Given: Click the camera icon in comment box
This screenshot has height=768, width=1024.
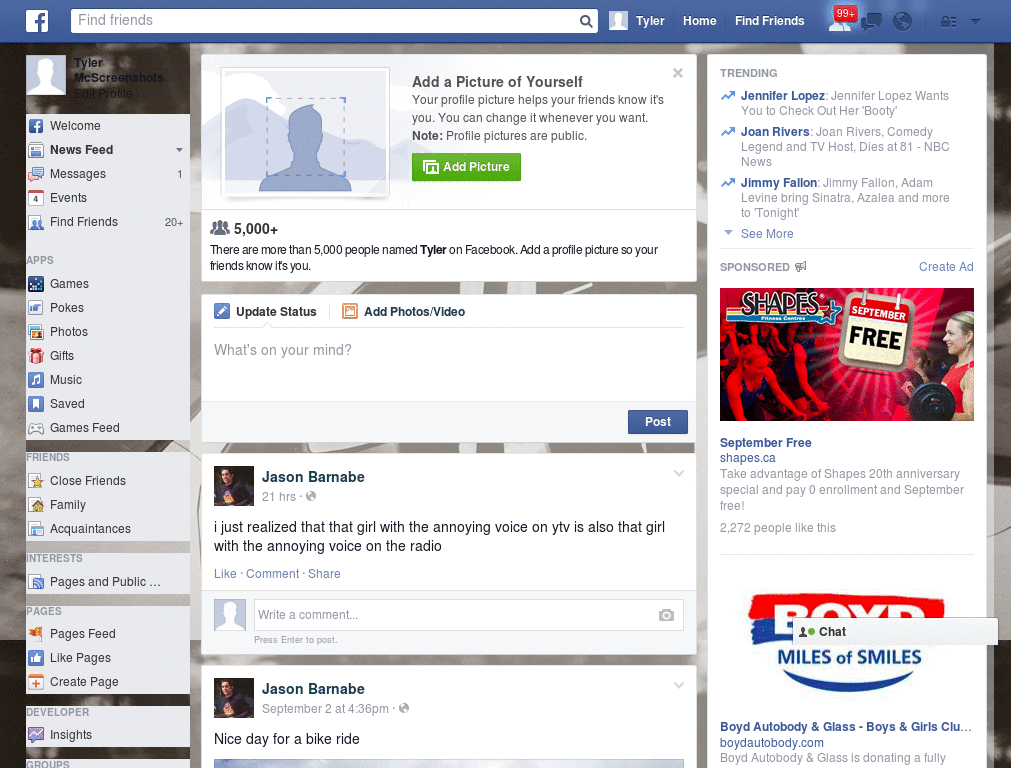Looking at the screenshot, I should point(666,615).
